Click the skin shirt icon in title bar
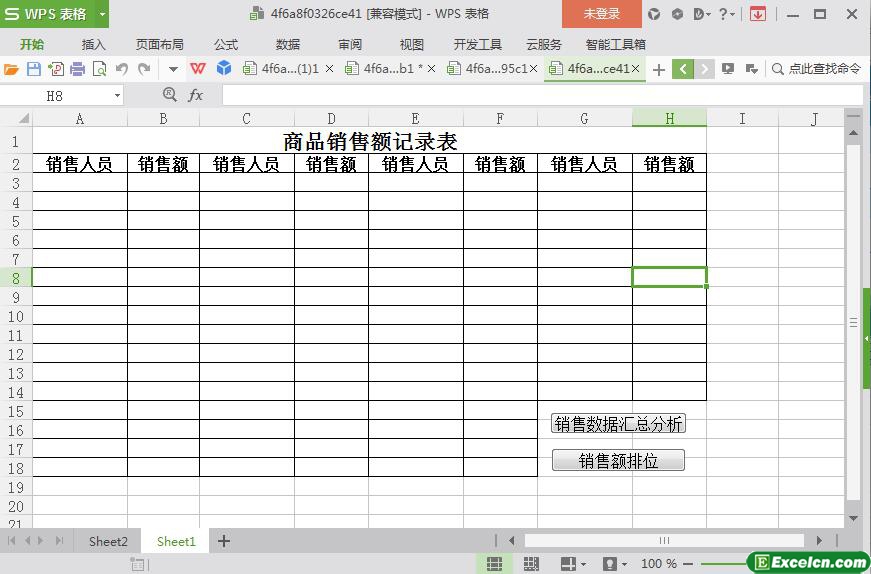Image resolution: width=871 pixels, height=574 pixels. (x=654, y=14)
